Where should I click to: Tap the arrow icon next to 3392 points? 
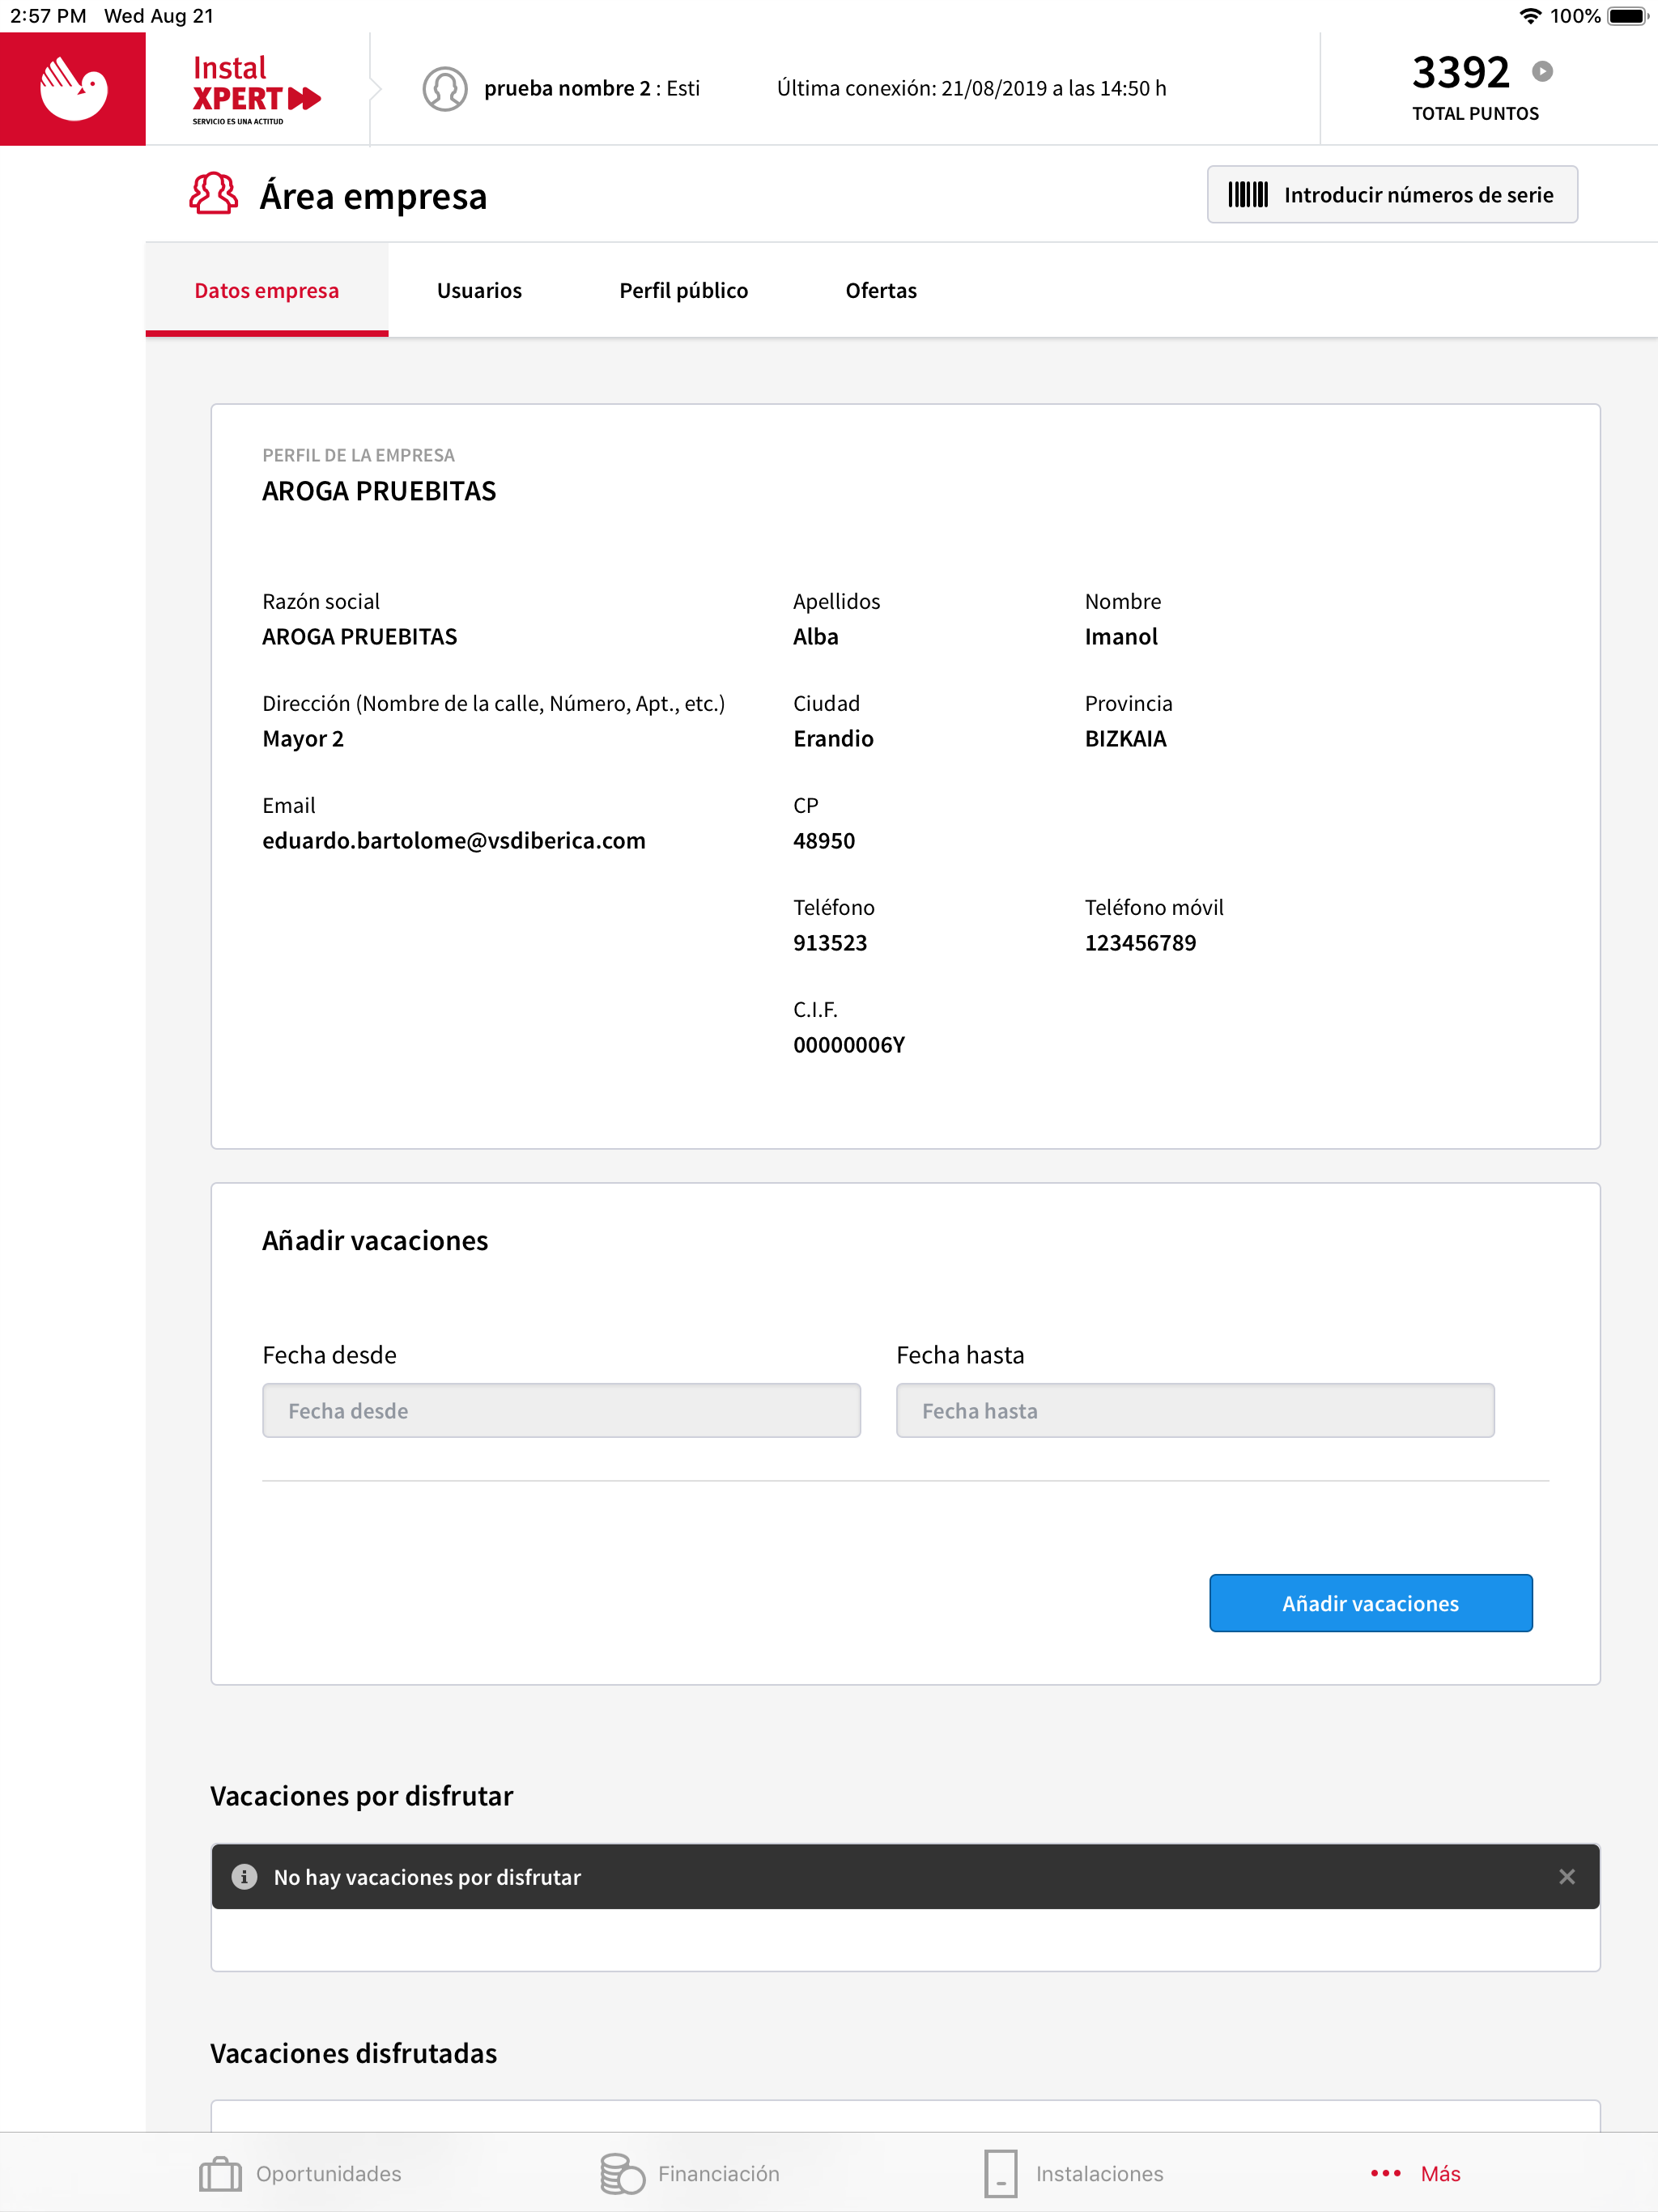[x=1542, y=72]
